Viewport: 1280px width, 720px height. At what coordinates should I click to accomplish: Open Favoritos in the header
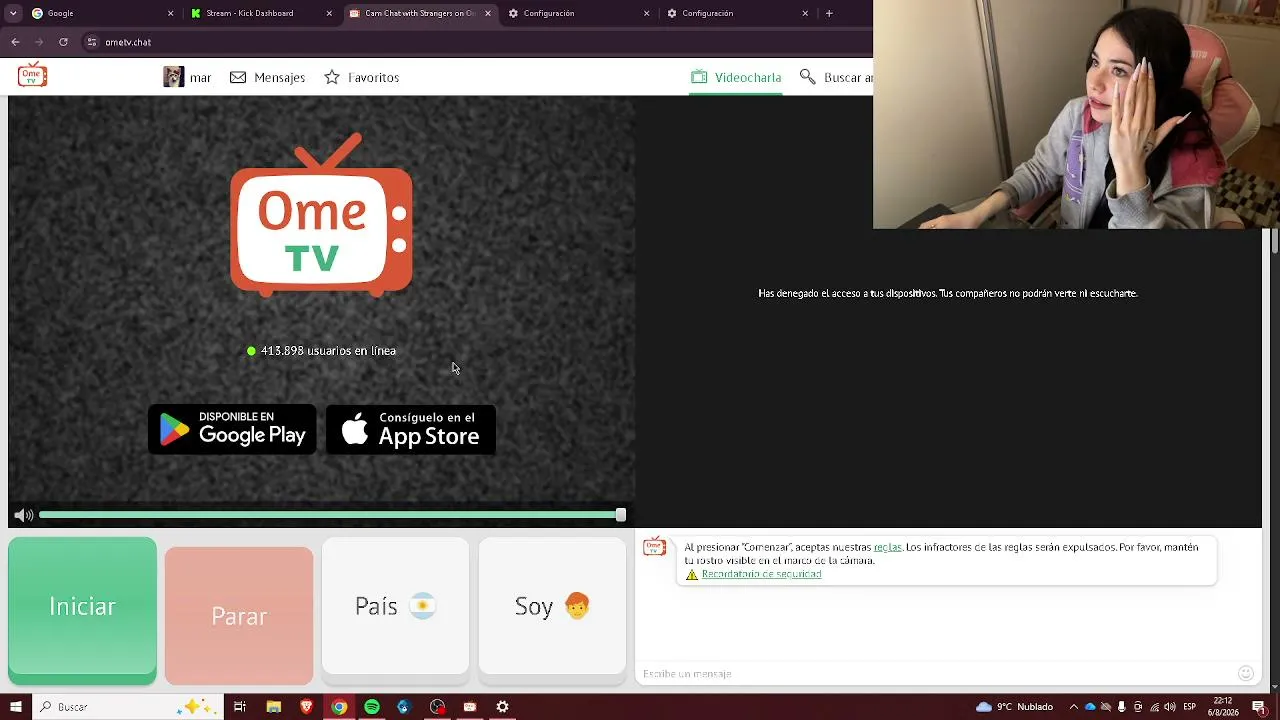(x=361, y=77)
